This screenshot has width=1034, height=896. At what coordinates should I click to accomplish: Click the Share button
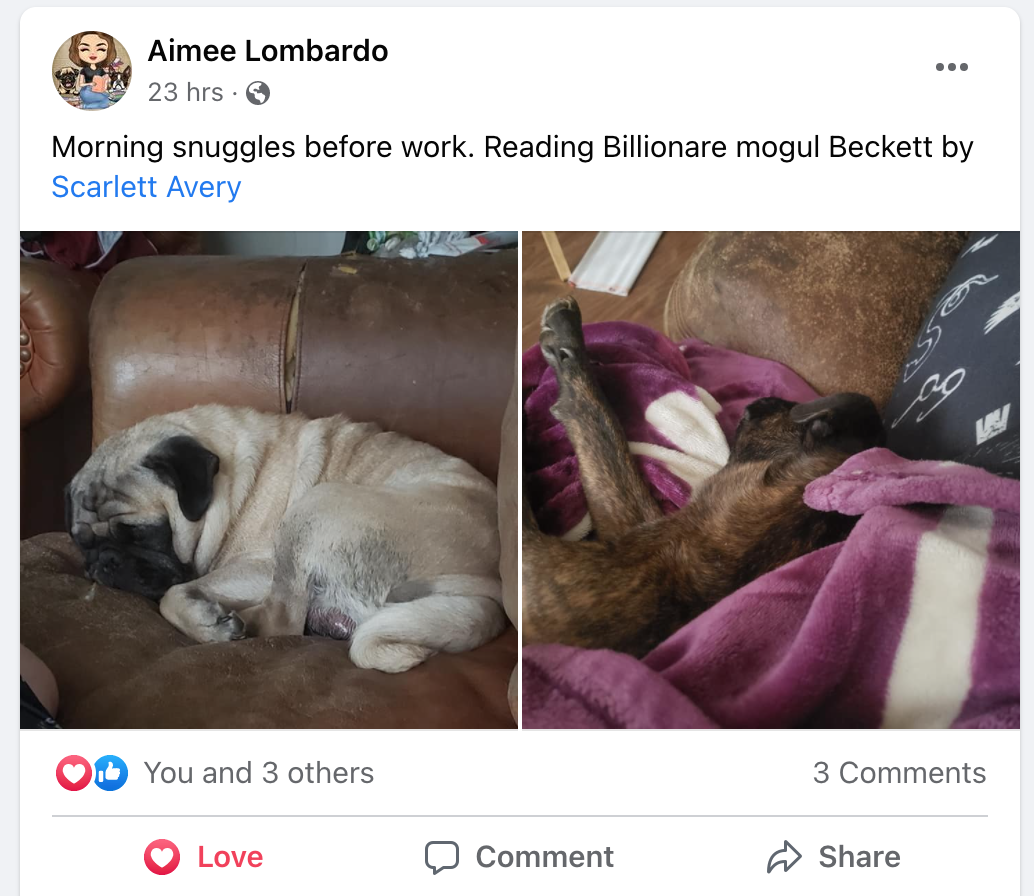pyautogui.click(x=834, y=857)
